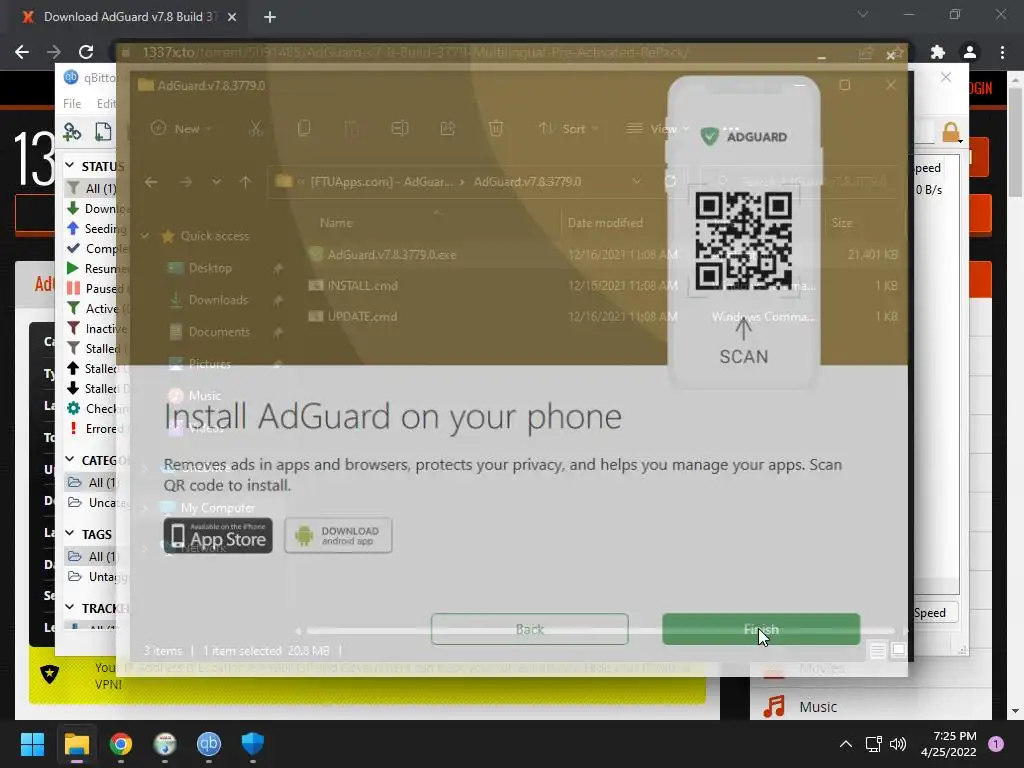Open Chrome three-dot menu
1024x768 pixels.
point(1002,52)
